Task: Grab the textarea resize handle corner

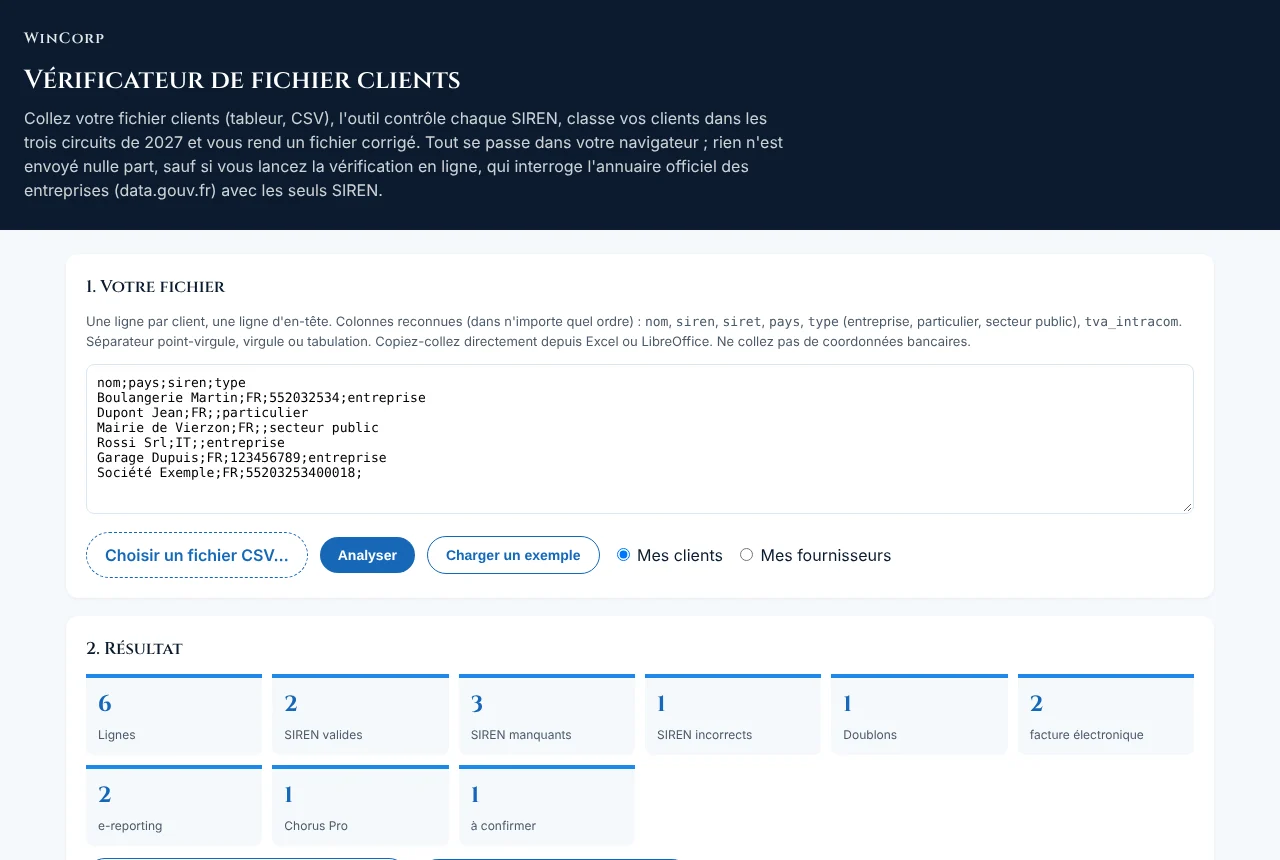Action: click(1186, 506)
